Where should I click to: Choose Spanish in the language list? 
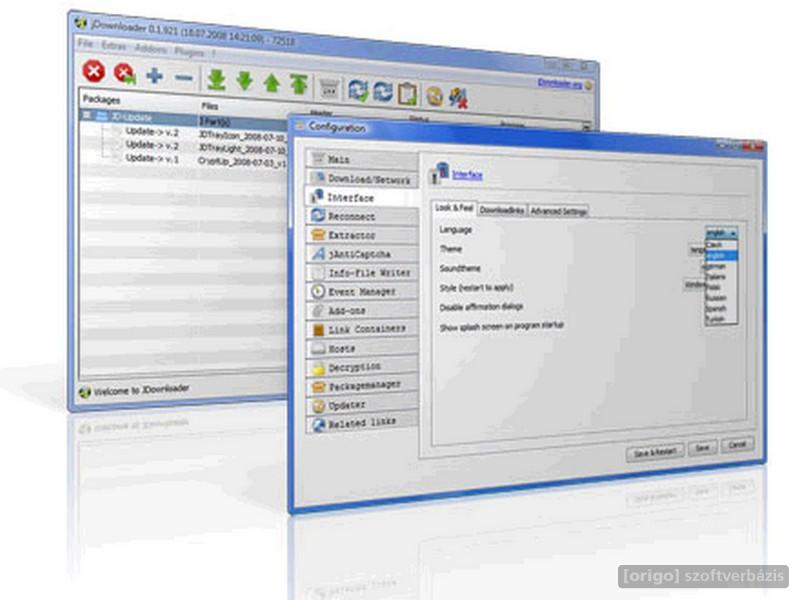tap(721, 308)
